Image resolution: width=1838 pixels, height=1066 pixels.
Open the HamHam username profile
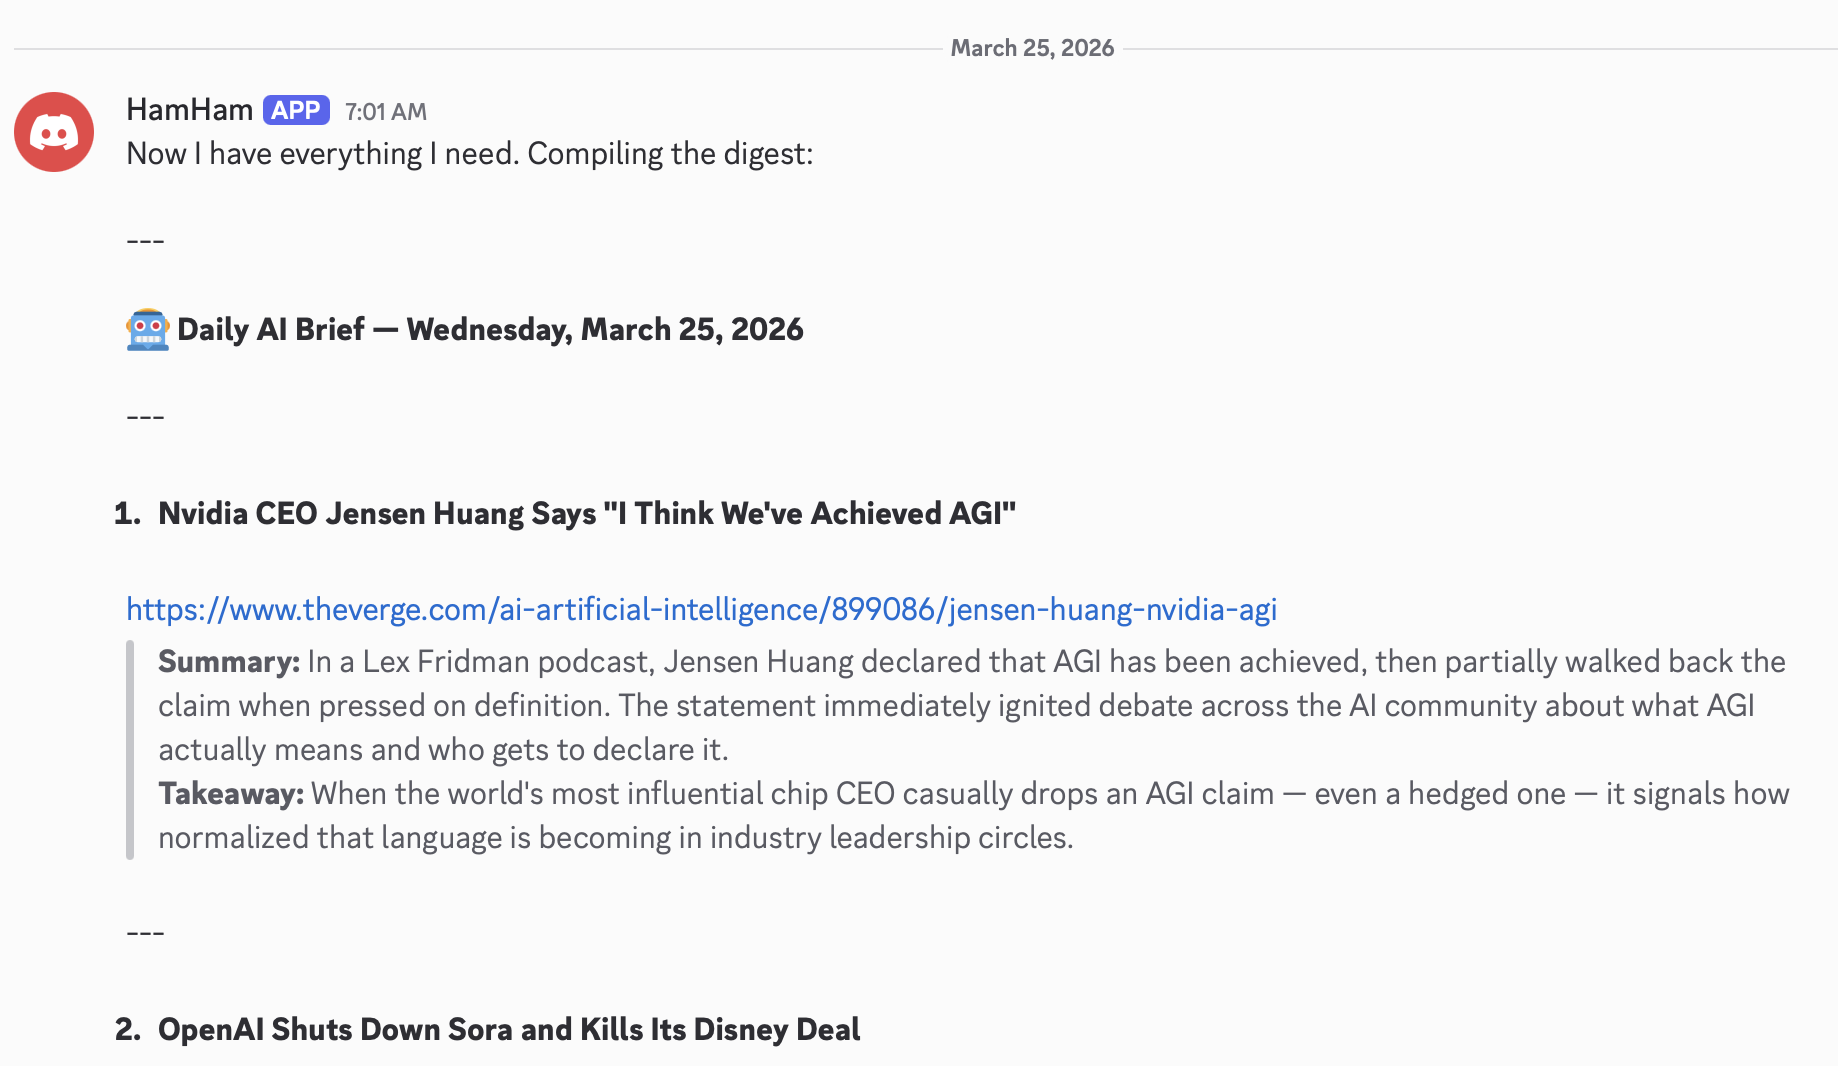tap(189, 110)
